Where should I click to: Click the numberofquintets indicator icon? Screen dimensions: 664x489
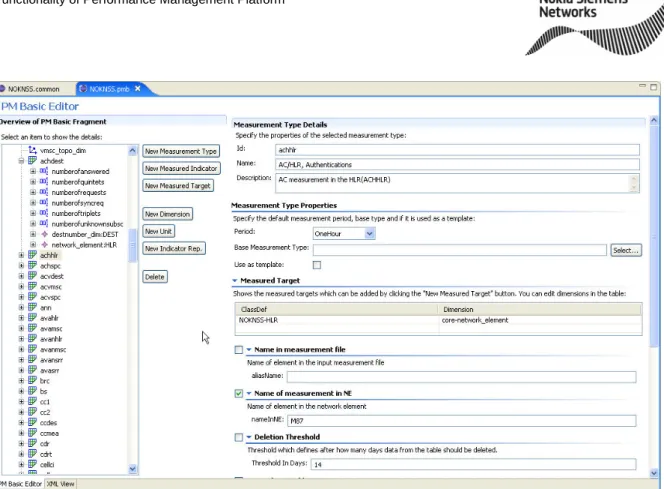point(44,182)
